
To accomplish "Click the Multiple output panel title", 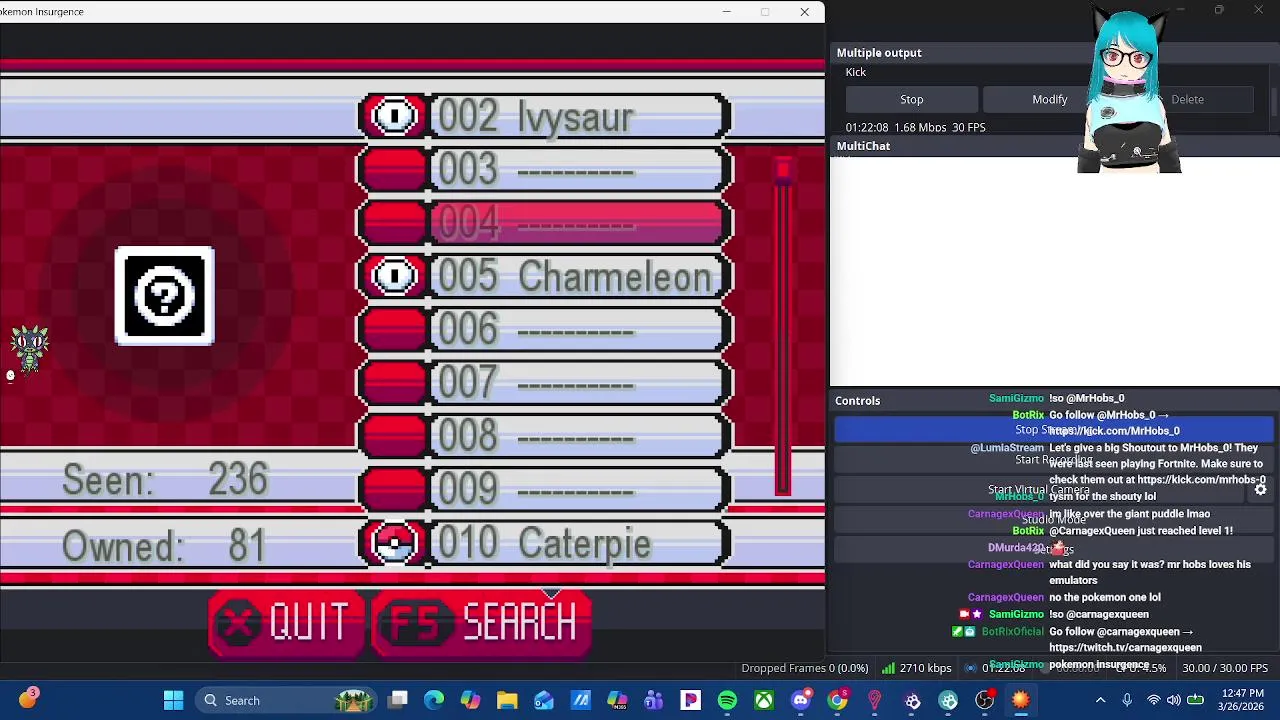I will click(x=879, y=53).
